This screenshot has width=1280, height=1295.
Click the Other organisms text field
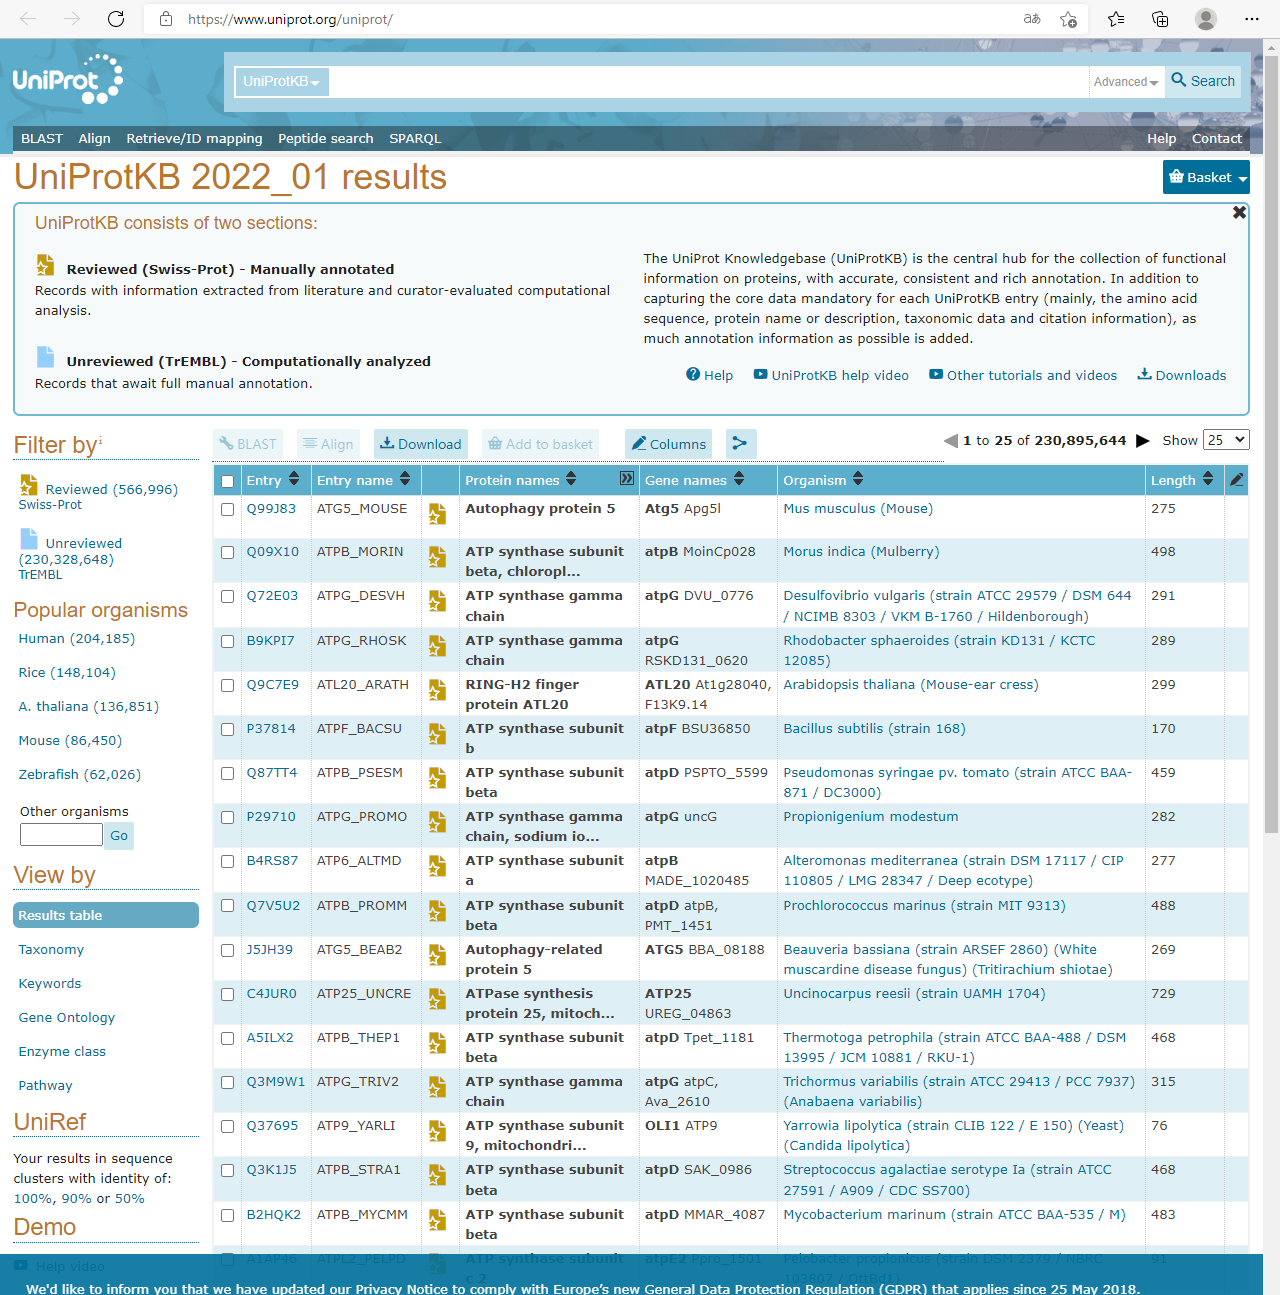(x=61, y=835)
